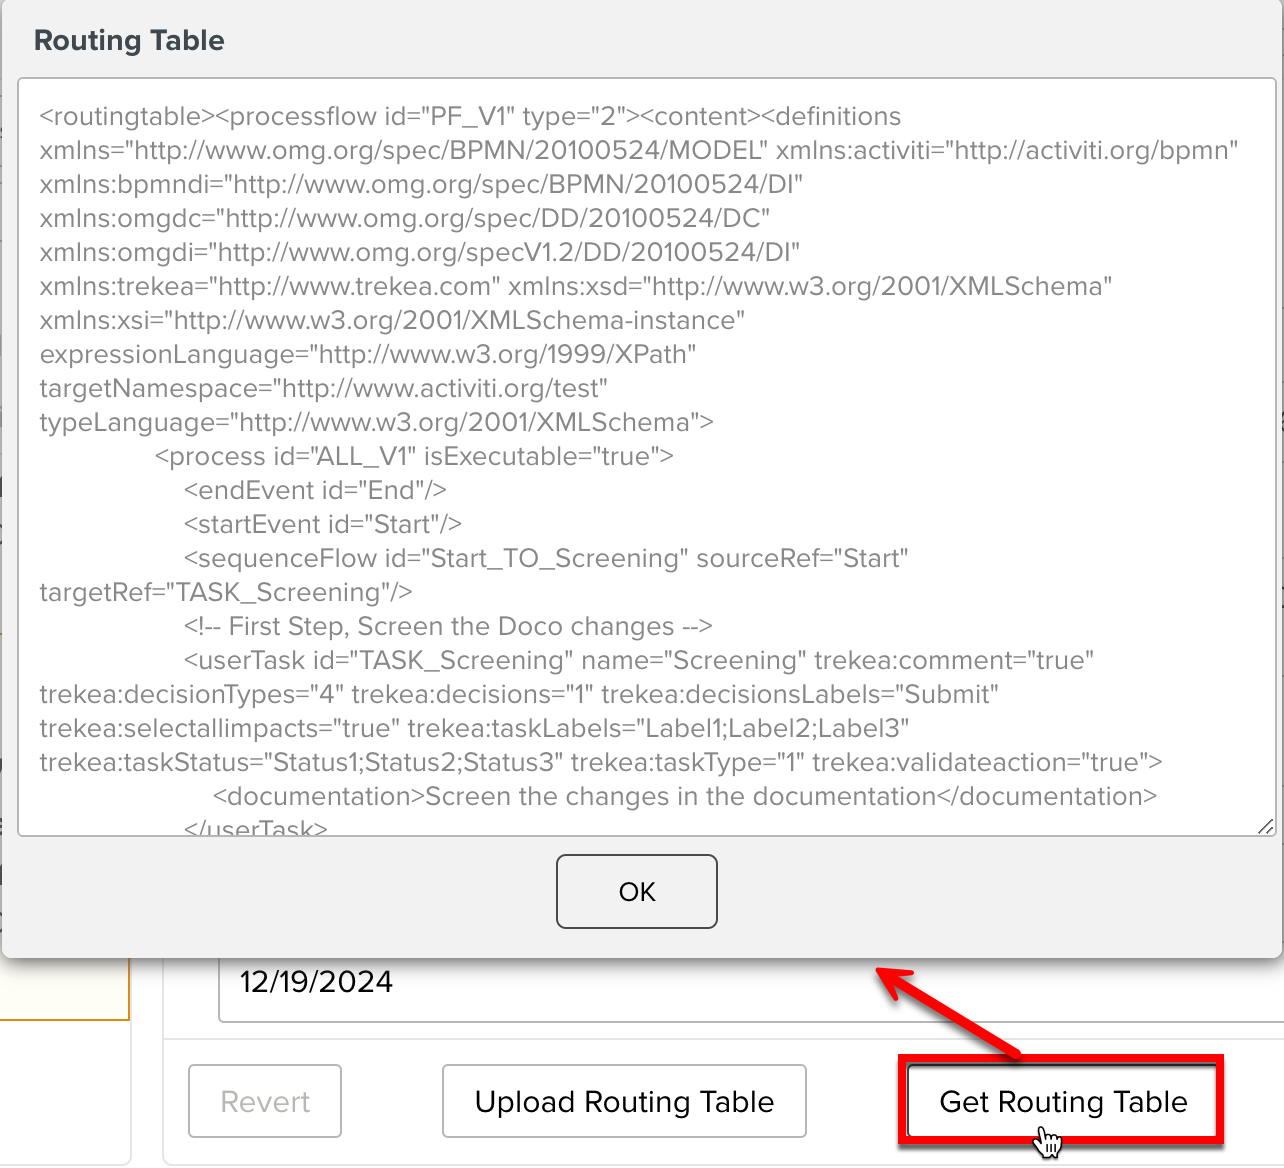
Task: Click the expressionLanguage XPath line
Action: click(367, 354)
